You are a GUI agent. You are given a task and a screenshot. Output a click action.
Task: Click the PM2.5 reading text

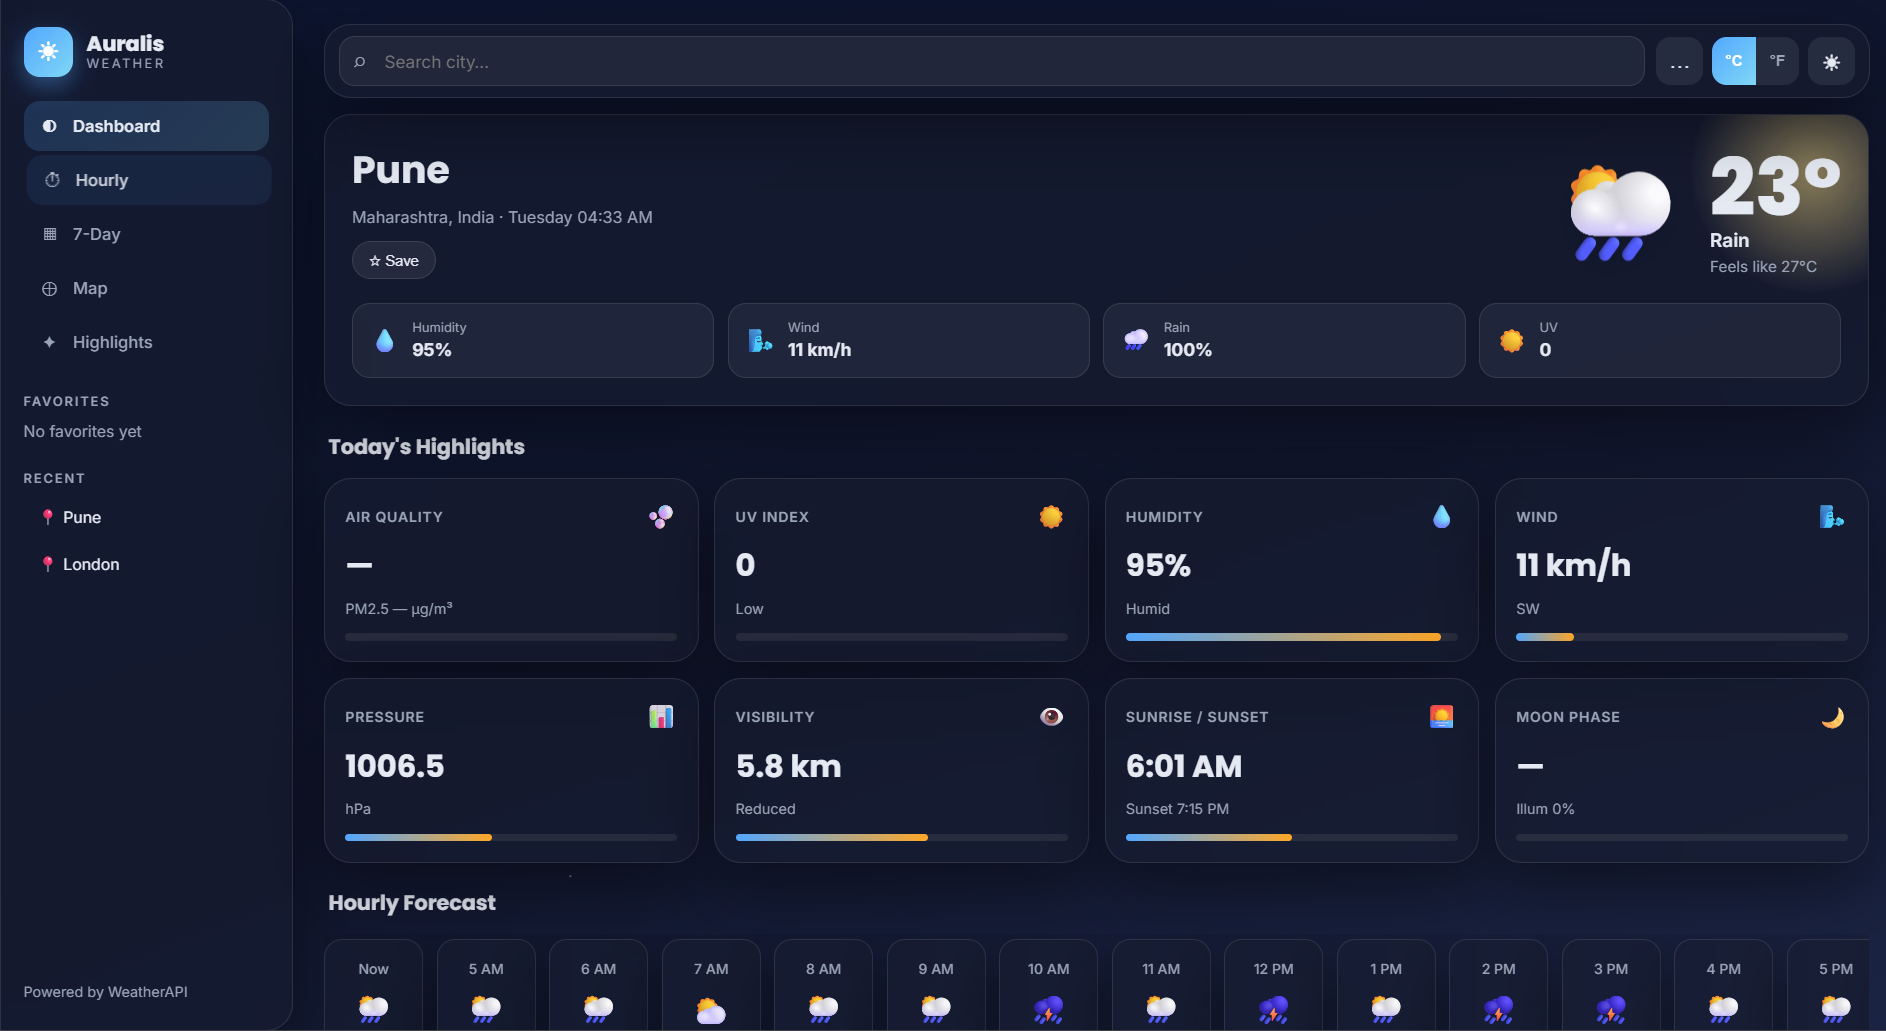click(398, 609)
